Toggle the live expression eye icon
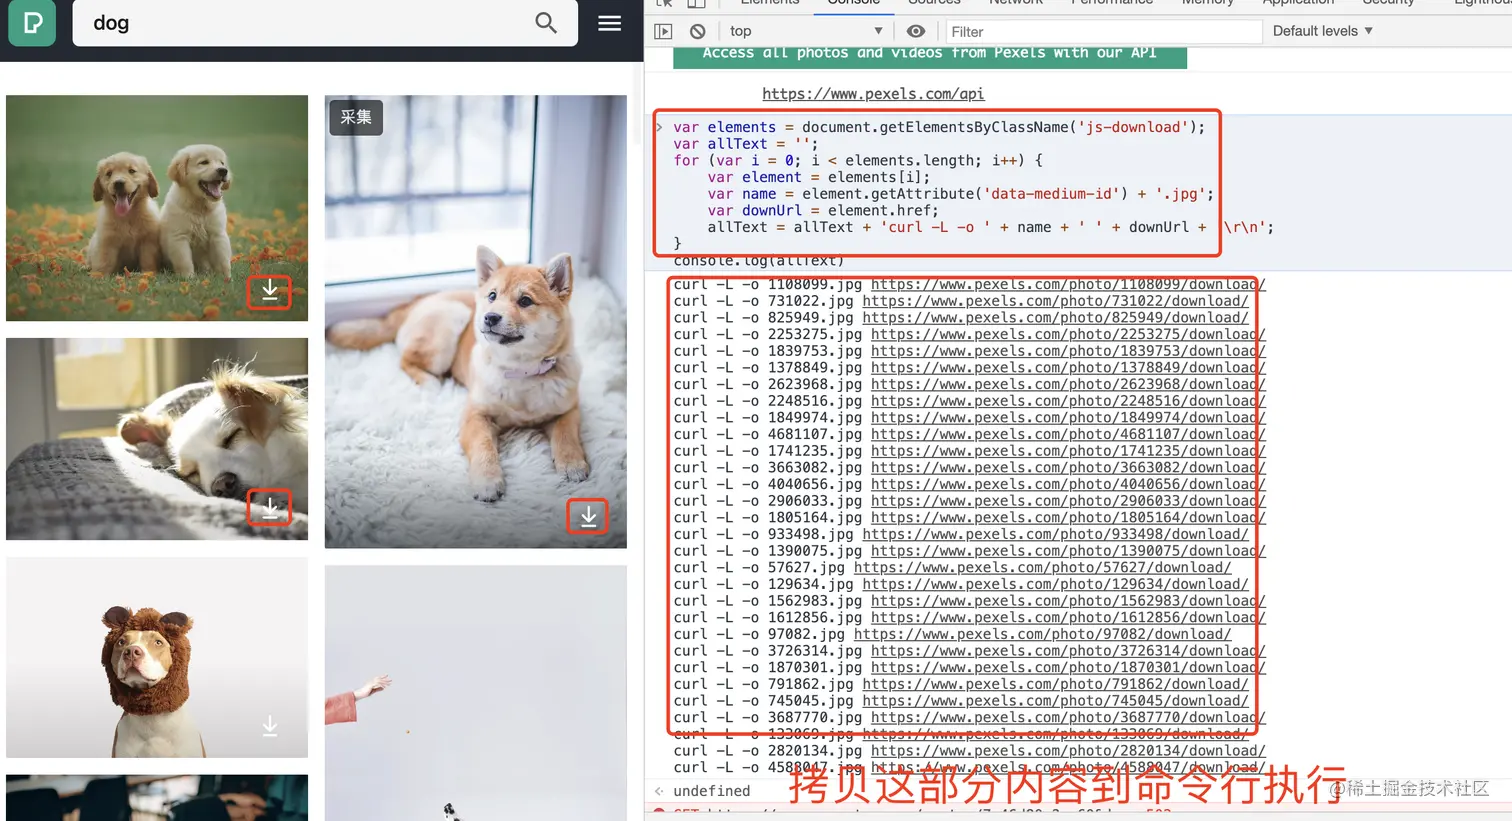The height and width of the screenshot is (821, 1512). (916, 31)
